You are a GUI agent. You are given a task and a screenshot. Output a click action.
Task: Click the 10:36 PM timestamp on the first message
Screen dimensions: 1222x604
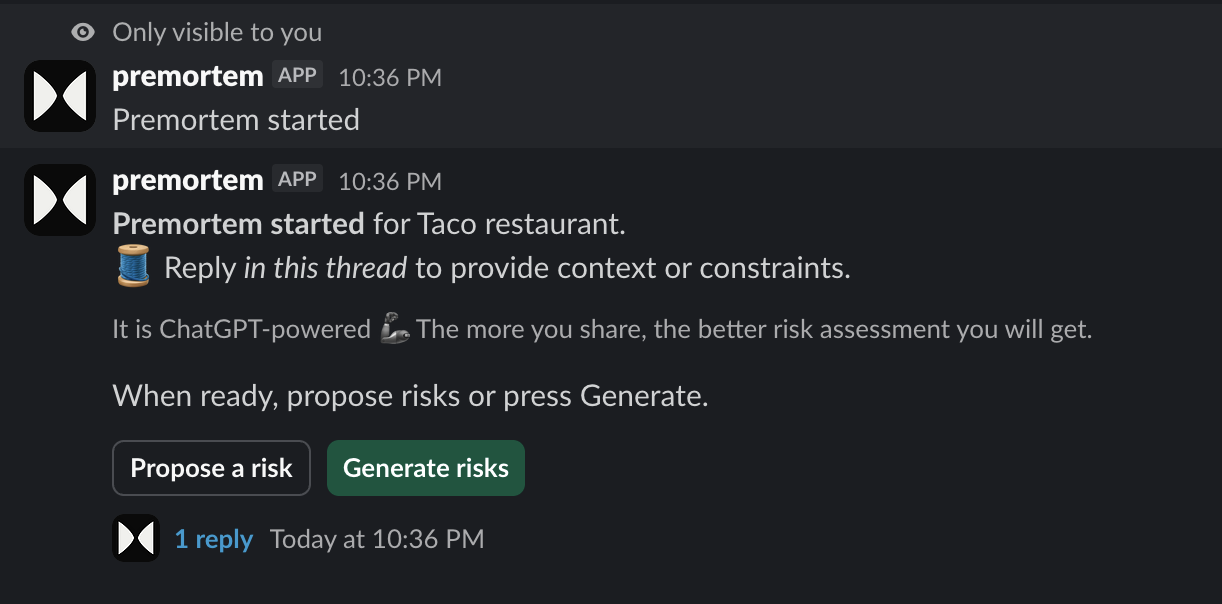[x=390, y=77]
